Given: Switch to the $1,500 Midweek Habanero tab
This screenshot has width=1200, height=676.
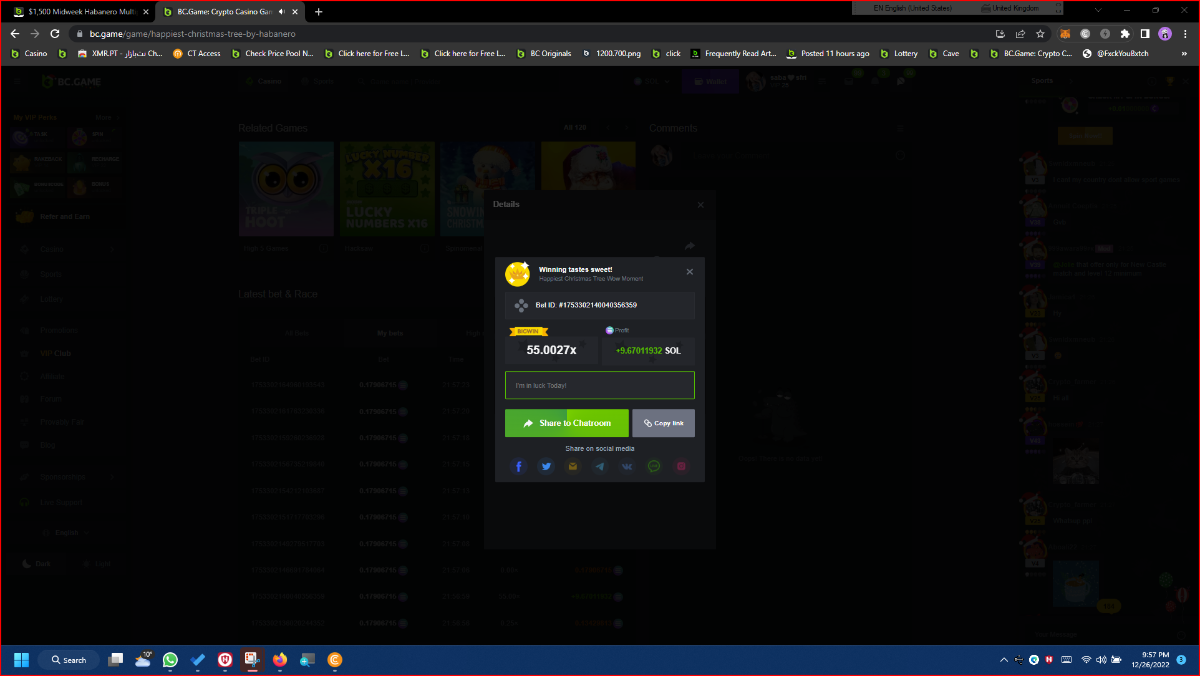Looking at the screenshot, I should point(82,12).
